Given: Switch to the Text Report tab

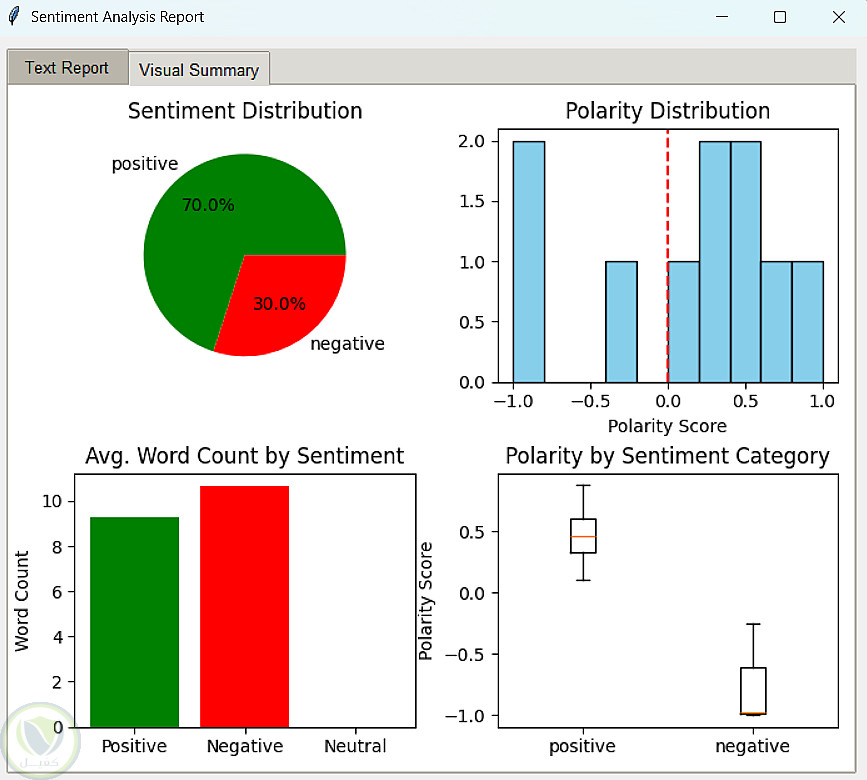Looking at the screenshot, I should coord(67,67).
